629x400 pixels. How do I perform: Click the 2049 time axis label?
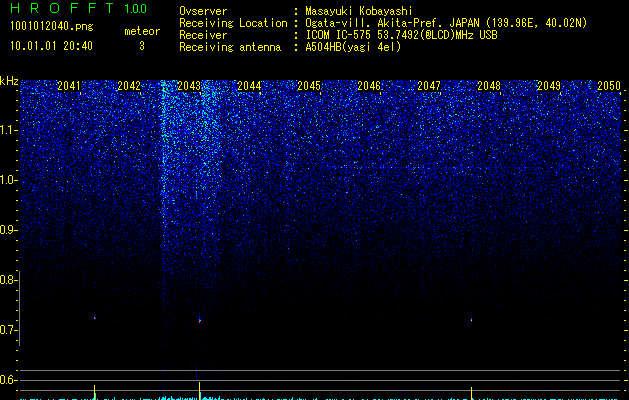click(x=549, y=86)
